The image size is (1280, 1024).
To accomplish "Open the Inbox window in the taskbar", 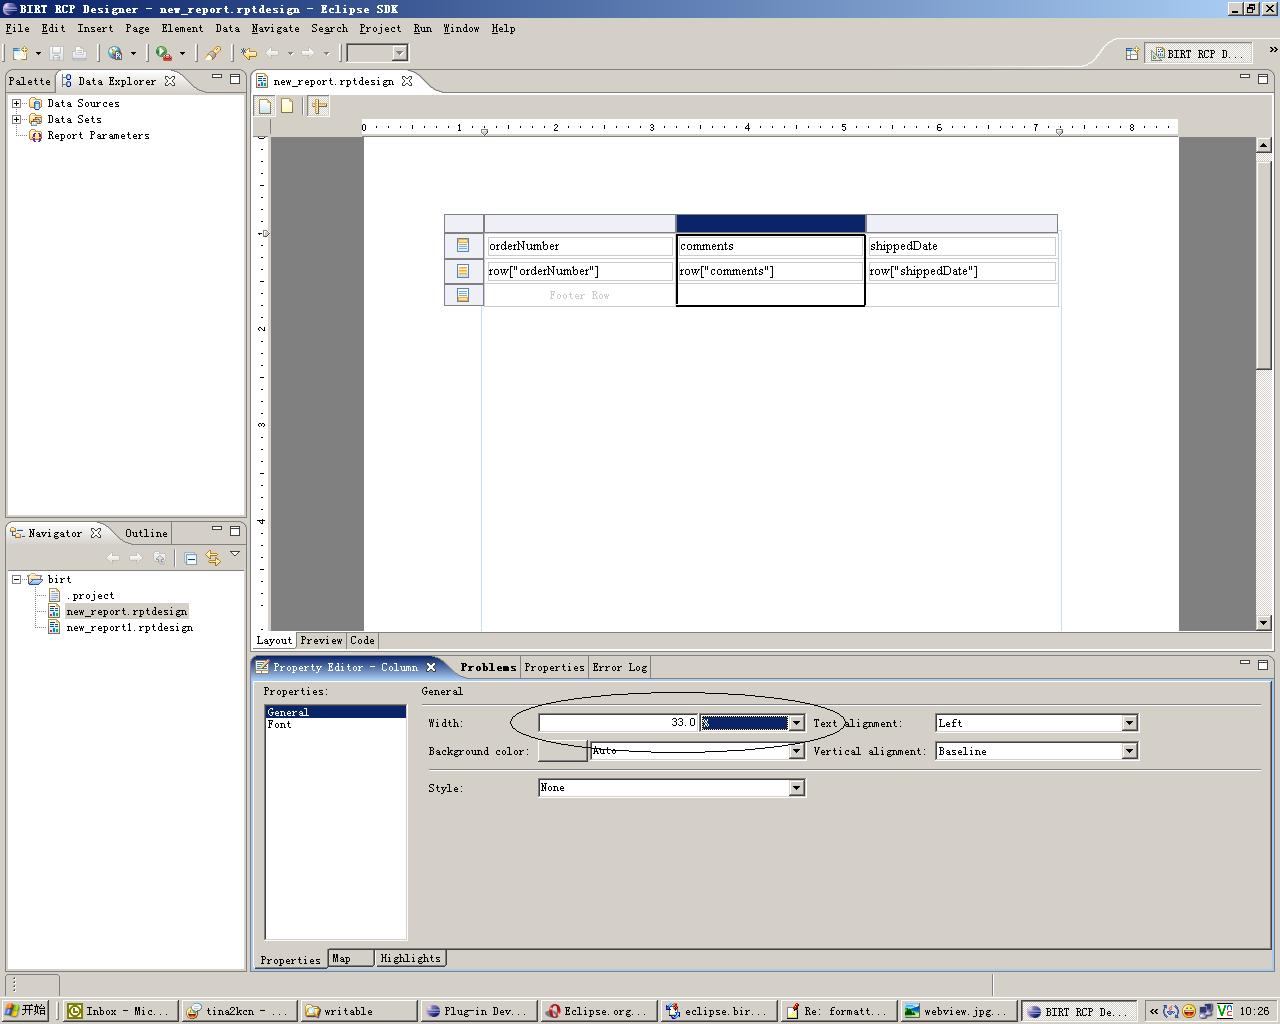I will pos(118,1011).
